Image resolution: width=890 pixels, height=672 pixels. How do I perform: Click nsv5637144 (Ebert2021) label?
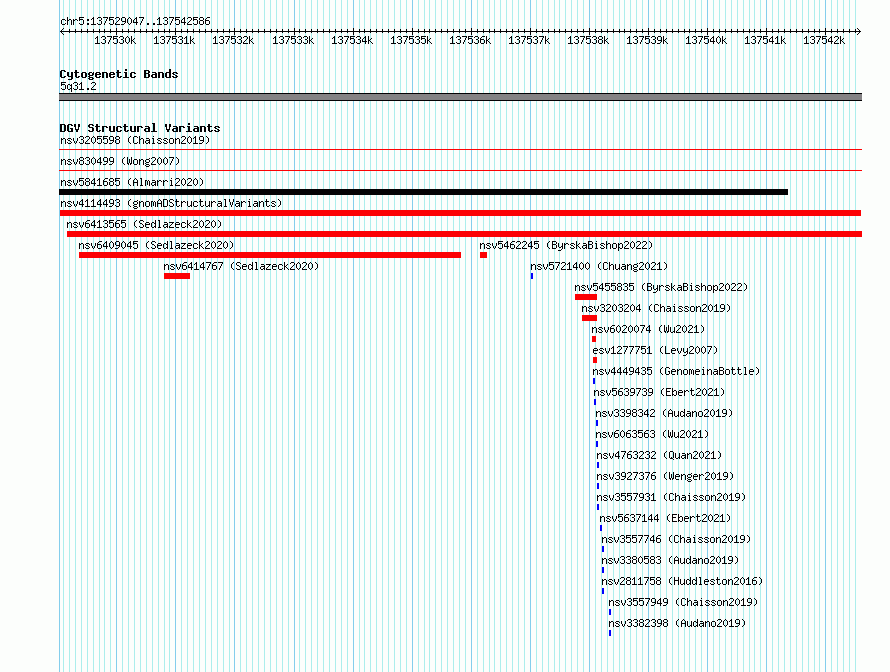665,518
